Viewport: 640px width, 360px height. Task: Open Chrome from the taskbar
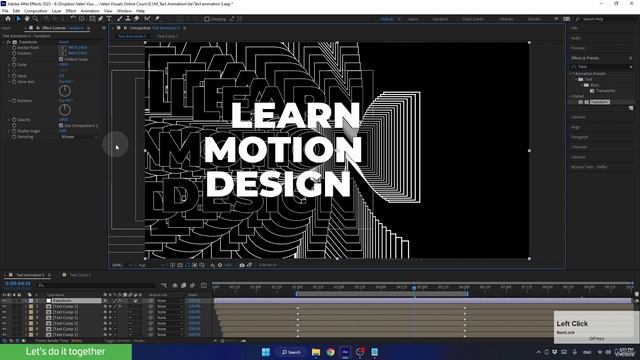tap(331, 352)
